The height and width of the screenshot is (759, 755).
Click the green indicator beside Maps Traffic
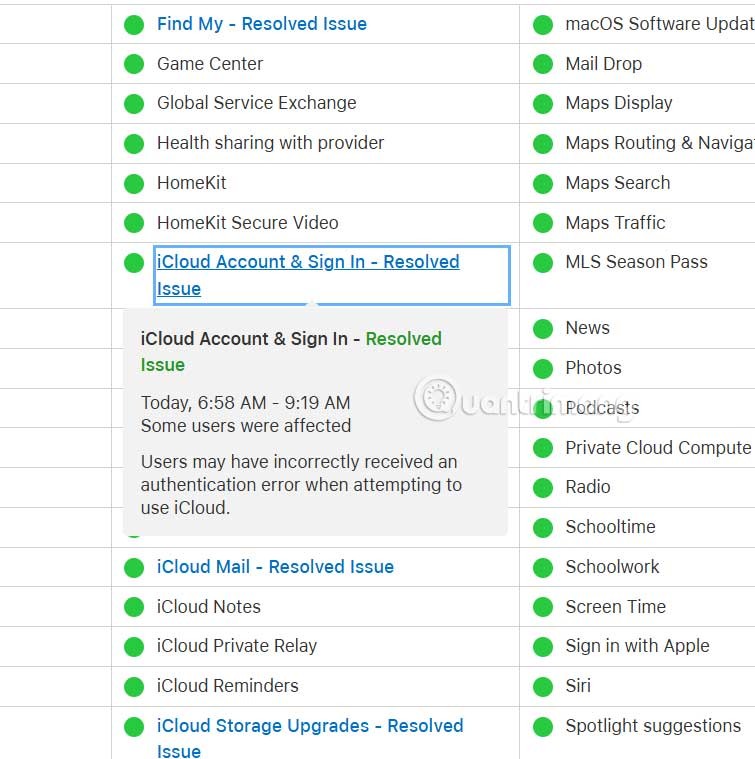pos(543,223)
